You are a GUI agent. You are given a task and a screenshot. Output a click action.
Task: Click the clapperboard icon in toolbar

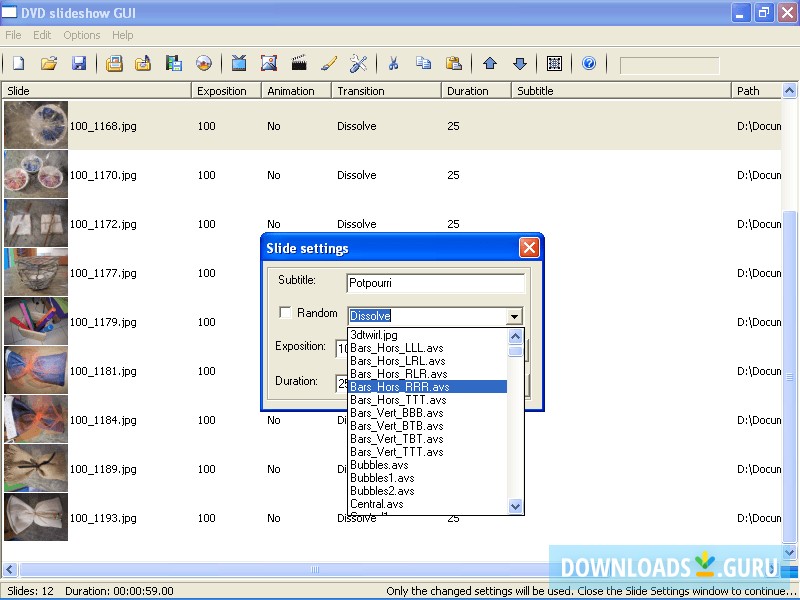tap(298, 64)
